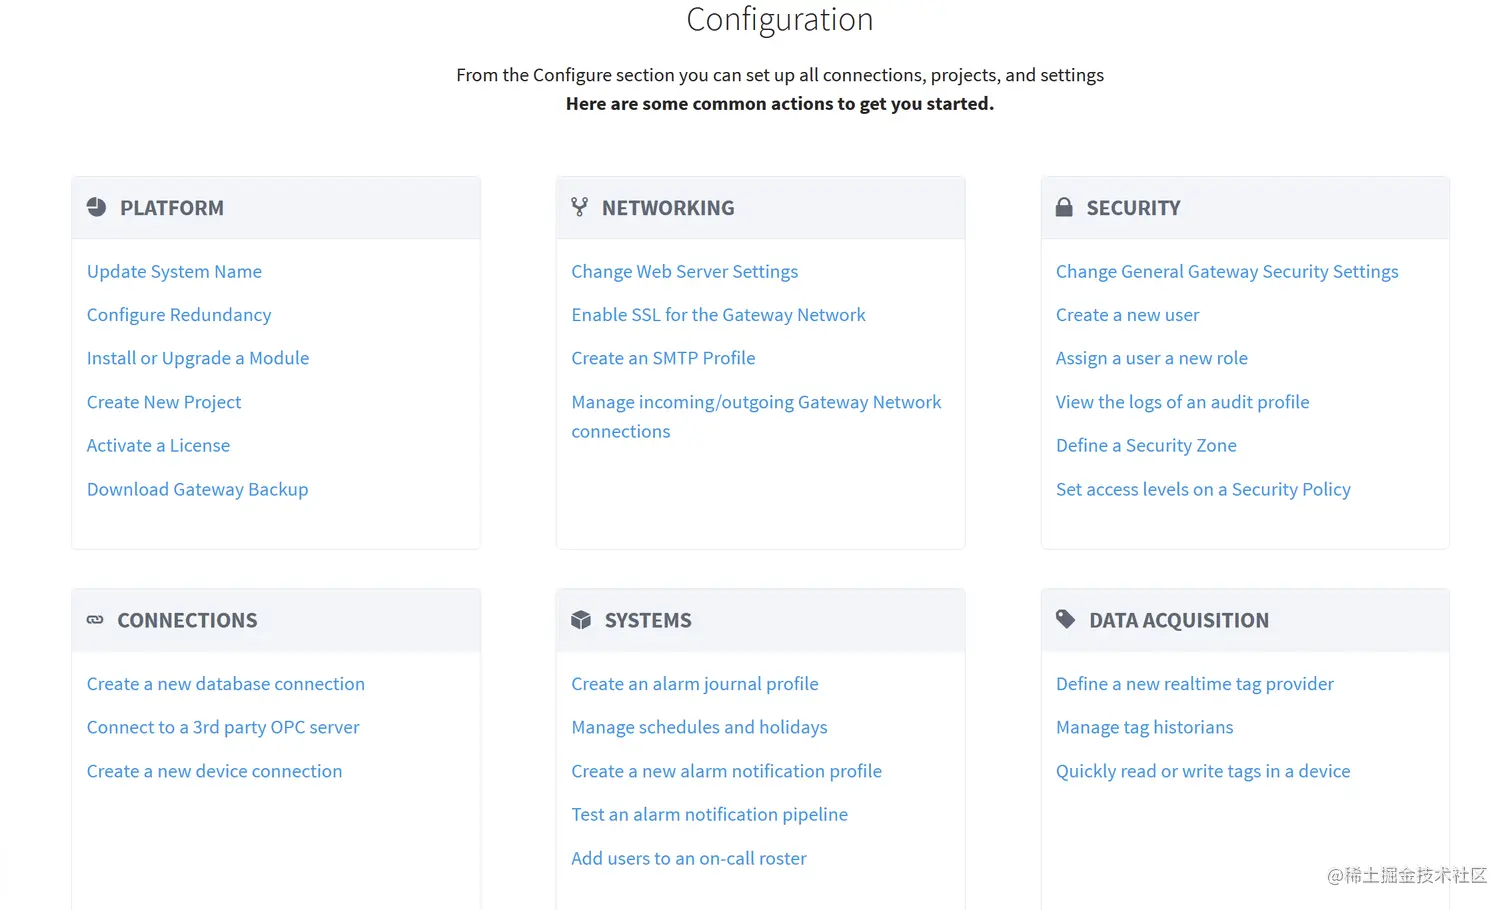This screenshot has width=1512, height=910.
Task: Click Quickly read or write tags in a device
Action: tap(1203, 771)
